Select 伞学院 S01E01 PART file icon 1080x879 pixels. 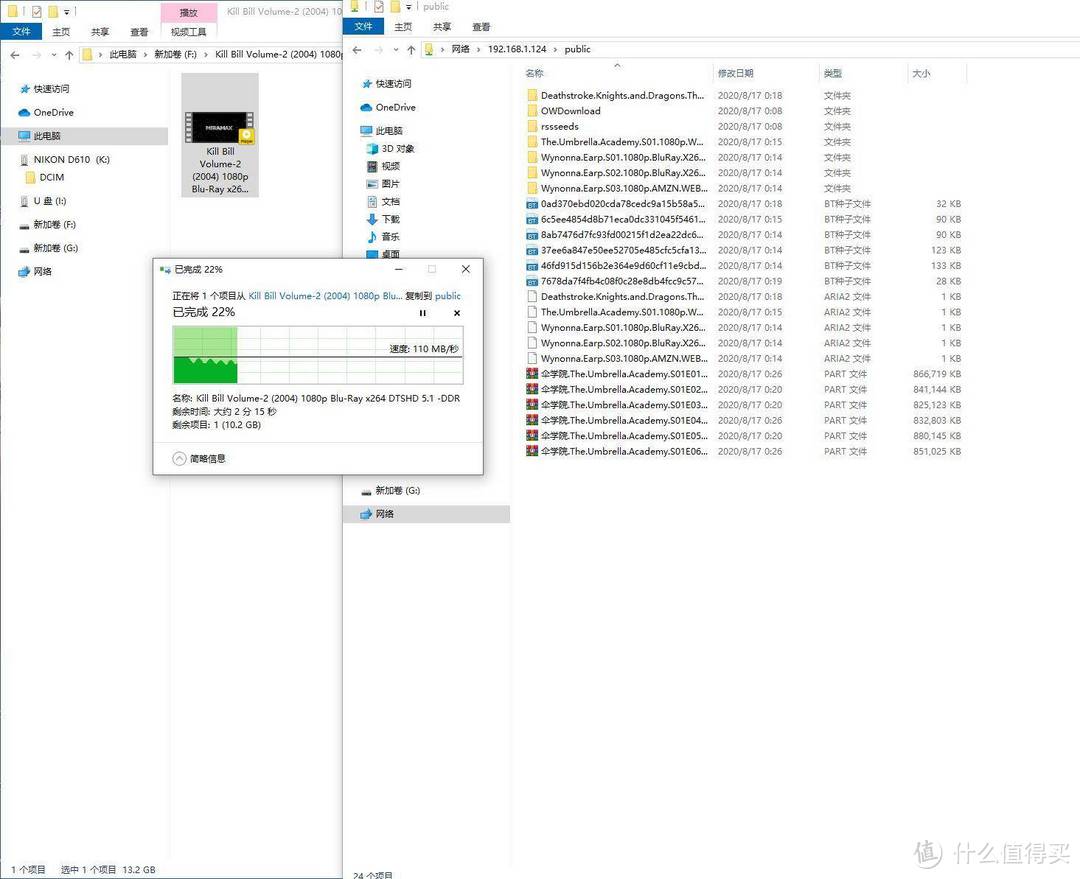point(532,374)
